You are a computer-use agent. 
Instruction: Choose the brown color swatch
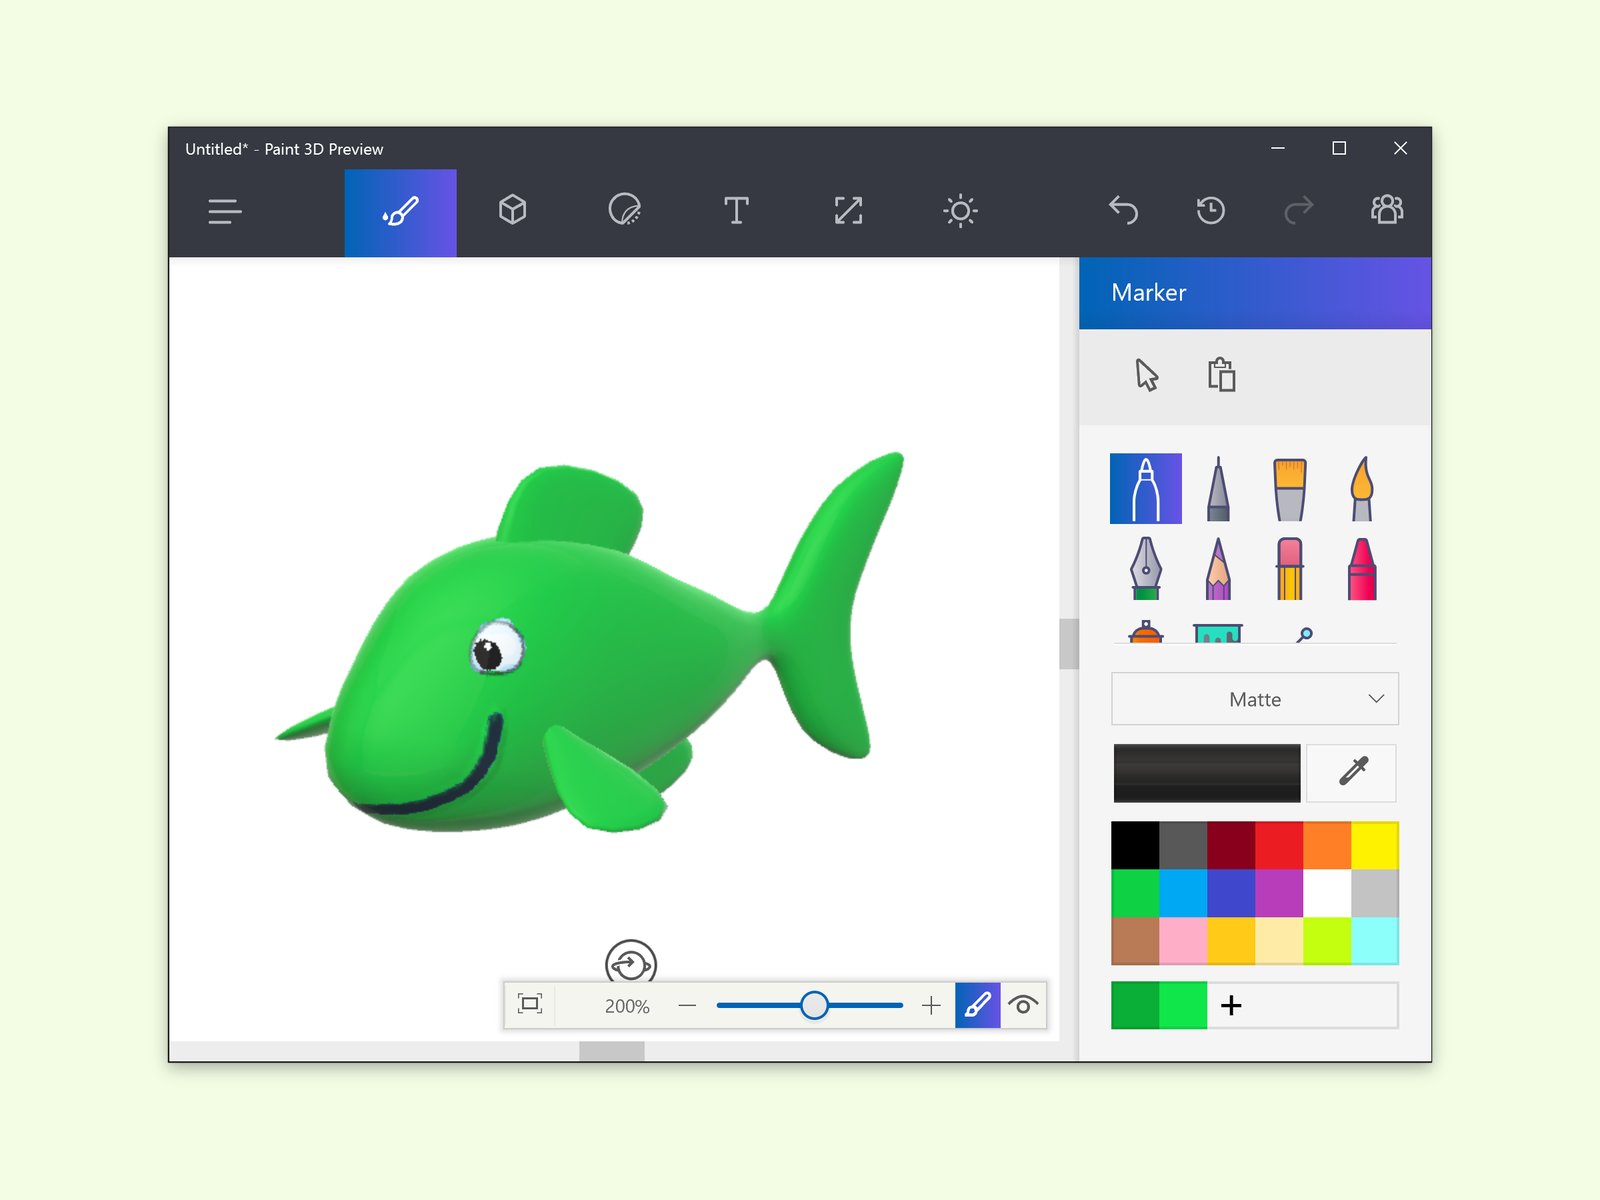[1135, 941]
